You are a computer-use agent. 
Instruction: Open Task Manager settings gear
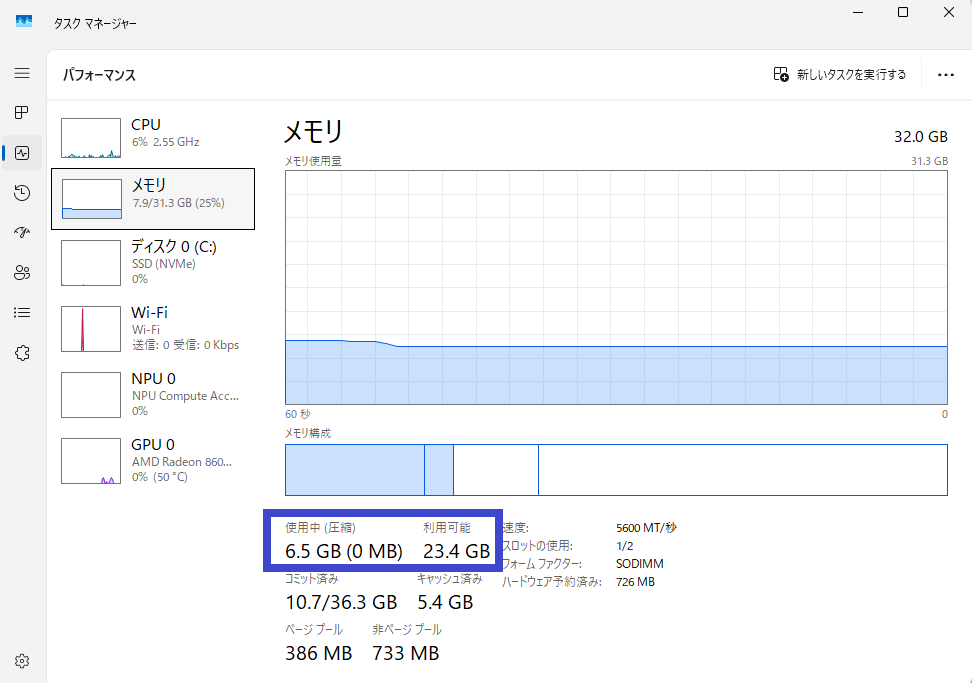(x=22, y=661)
